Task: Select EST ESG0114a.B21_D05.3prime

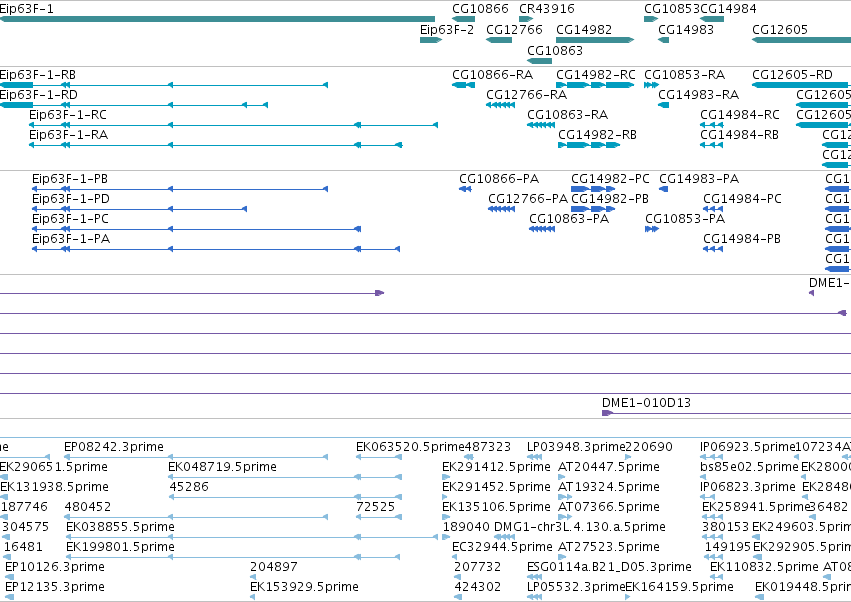Action: 609,567
